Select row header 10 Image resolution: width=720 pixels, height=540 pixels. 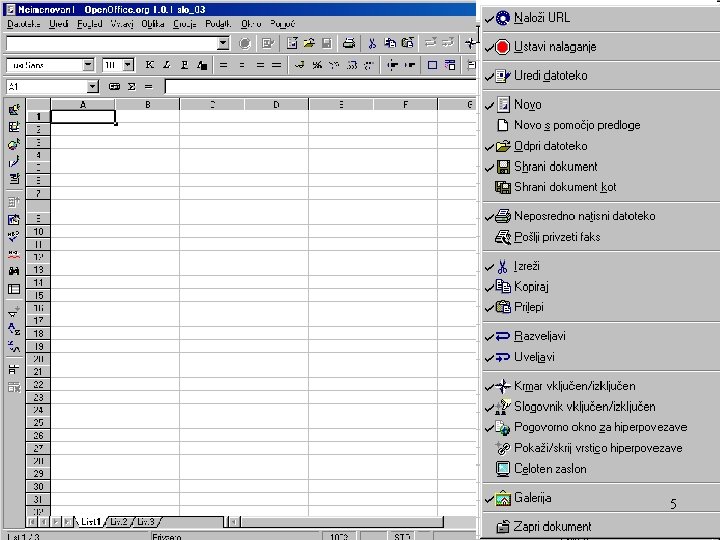coord(38,231)
